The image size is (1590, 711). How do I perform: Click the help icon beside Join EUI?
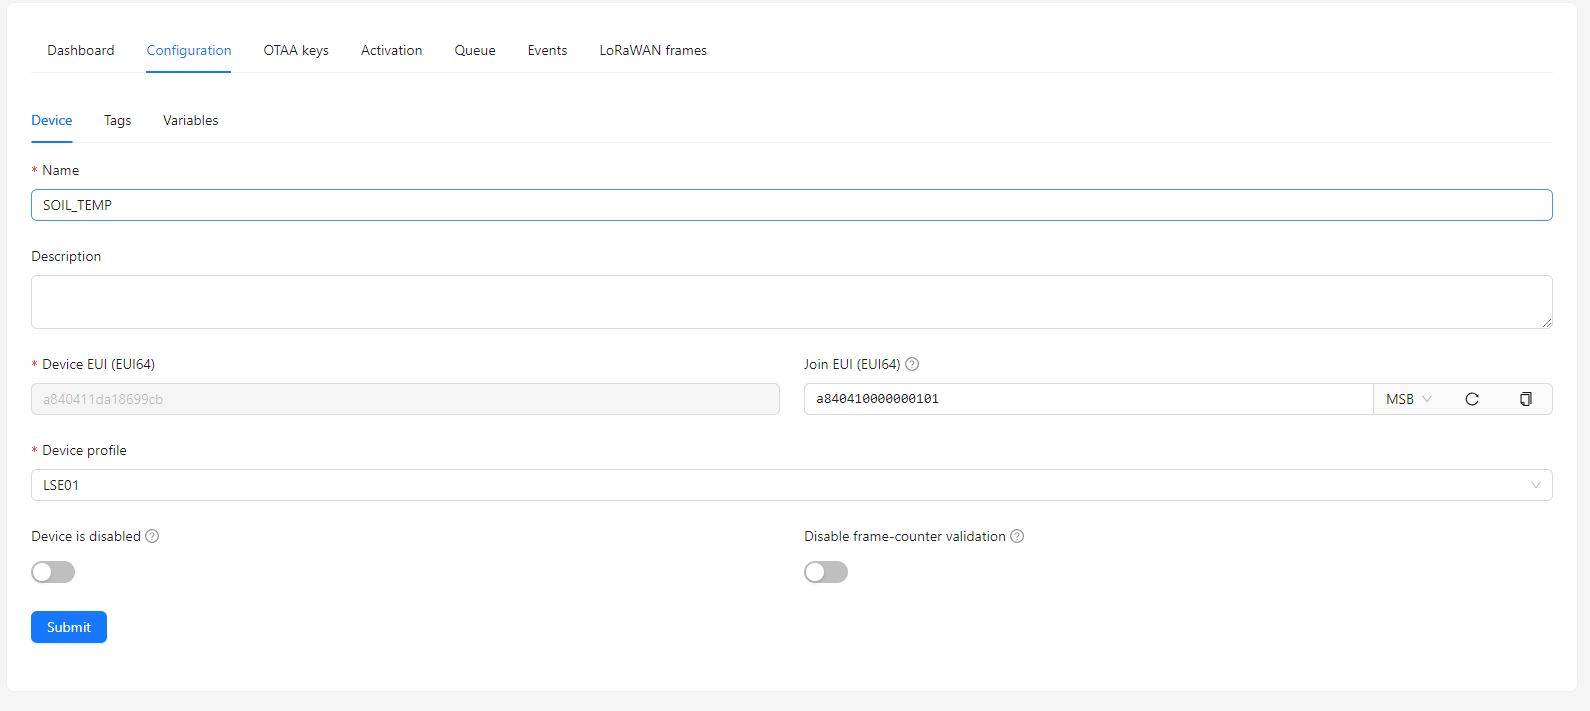pyautogui.click(x=912, y=364)
